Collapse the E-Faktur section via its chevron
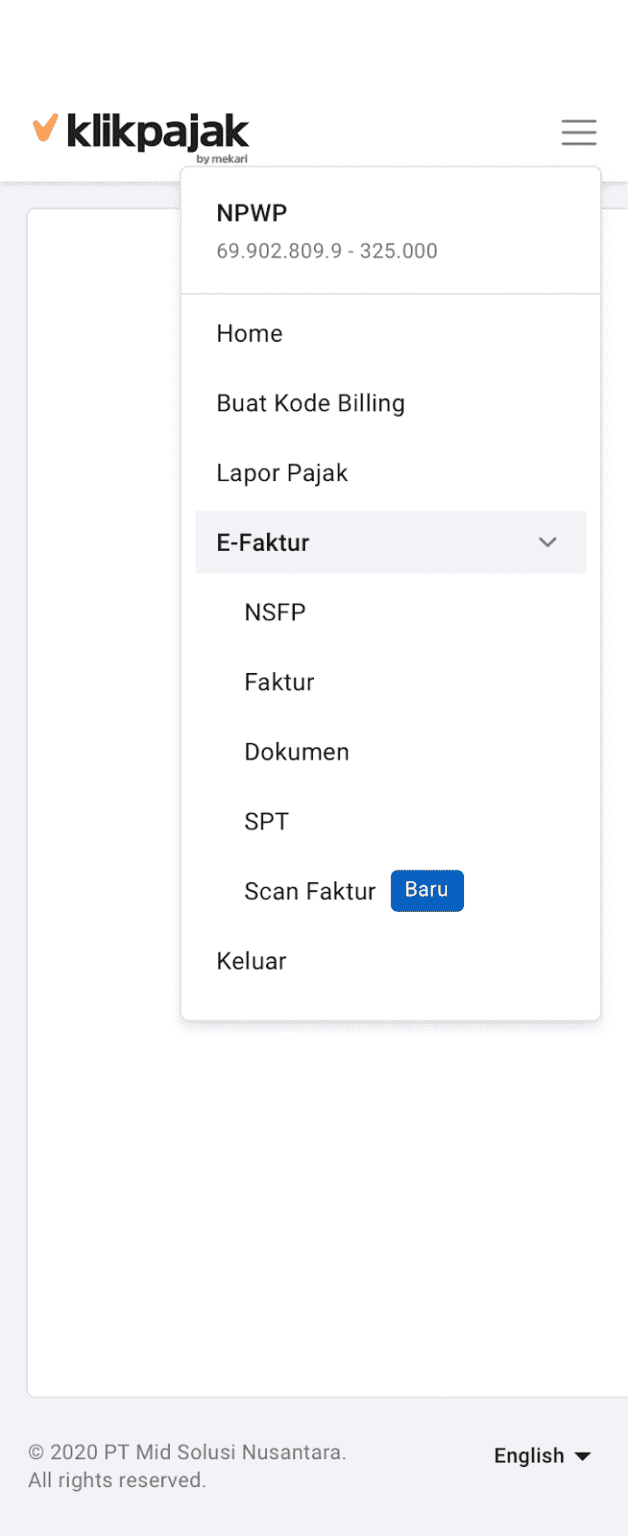 548,542
